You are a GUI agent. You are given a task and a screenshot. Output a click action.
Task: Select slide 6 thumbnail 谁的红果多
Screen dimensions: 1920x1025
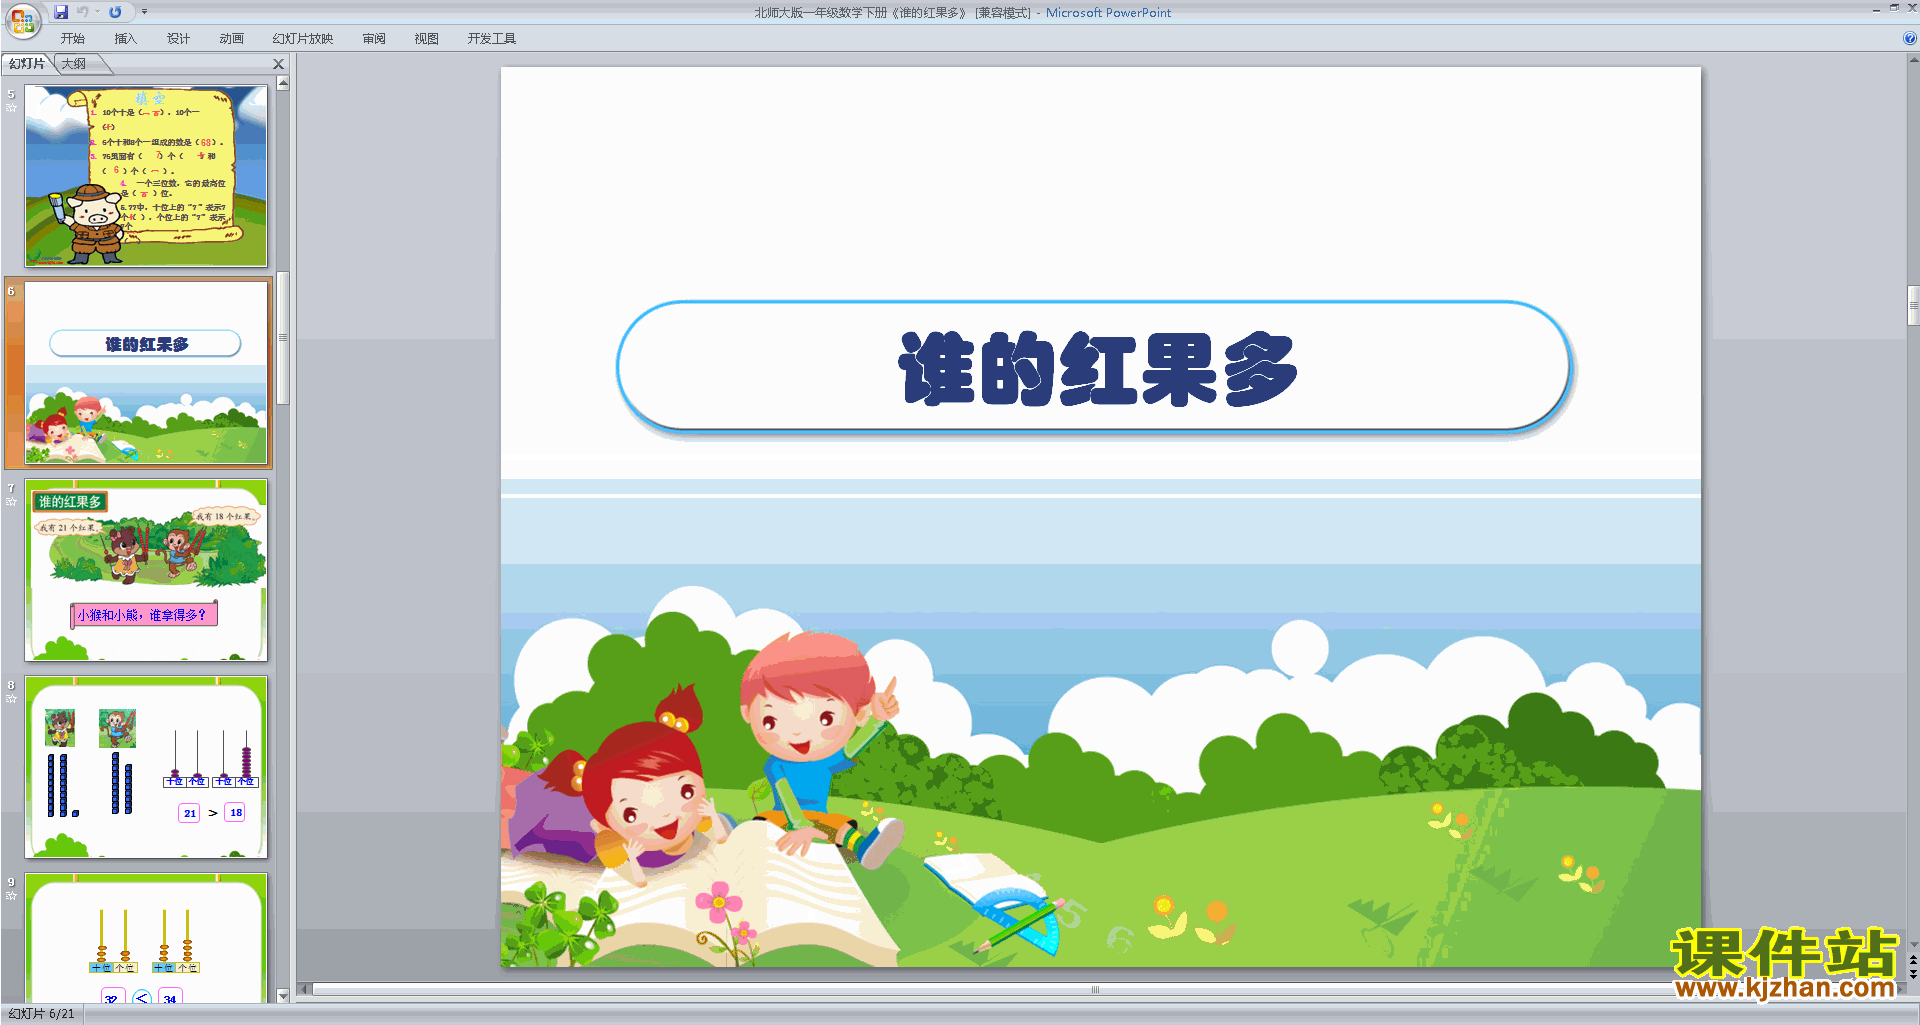146,373
